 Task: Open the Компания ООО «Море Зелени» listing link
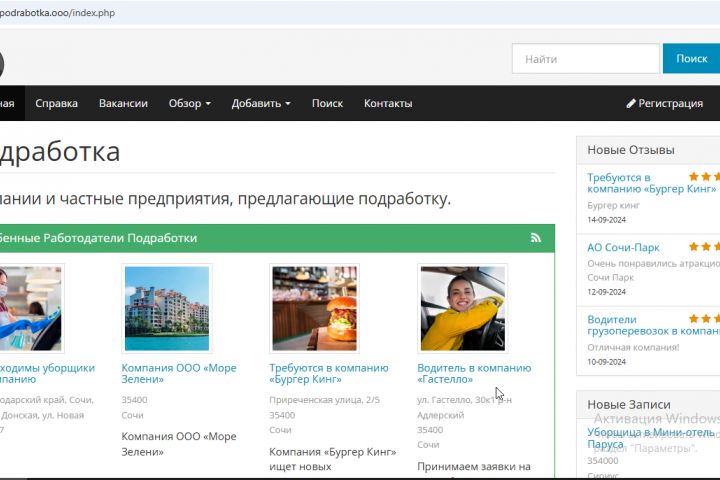(x=179, y=373)
